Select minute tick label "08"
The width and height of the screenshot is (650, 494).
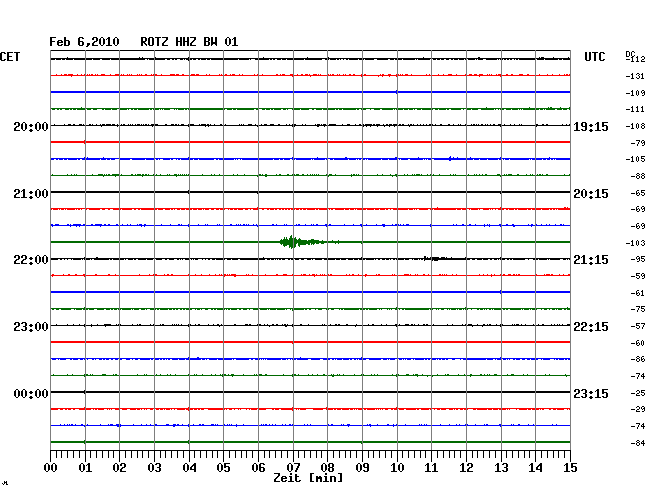327,468
